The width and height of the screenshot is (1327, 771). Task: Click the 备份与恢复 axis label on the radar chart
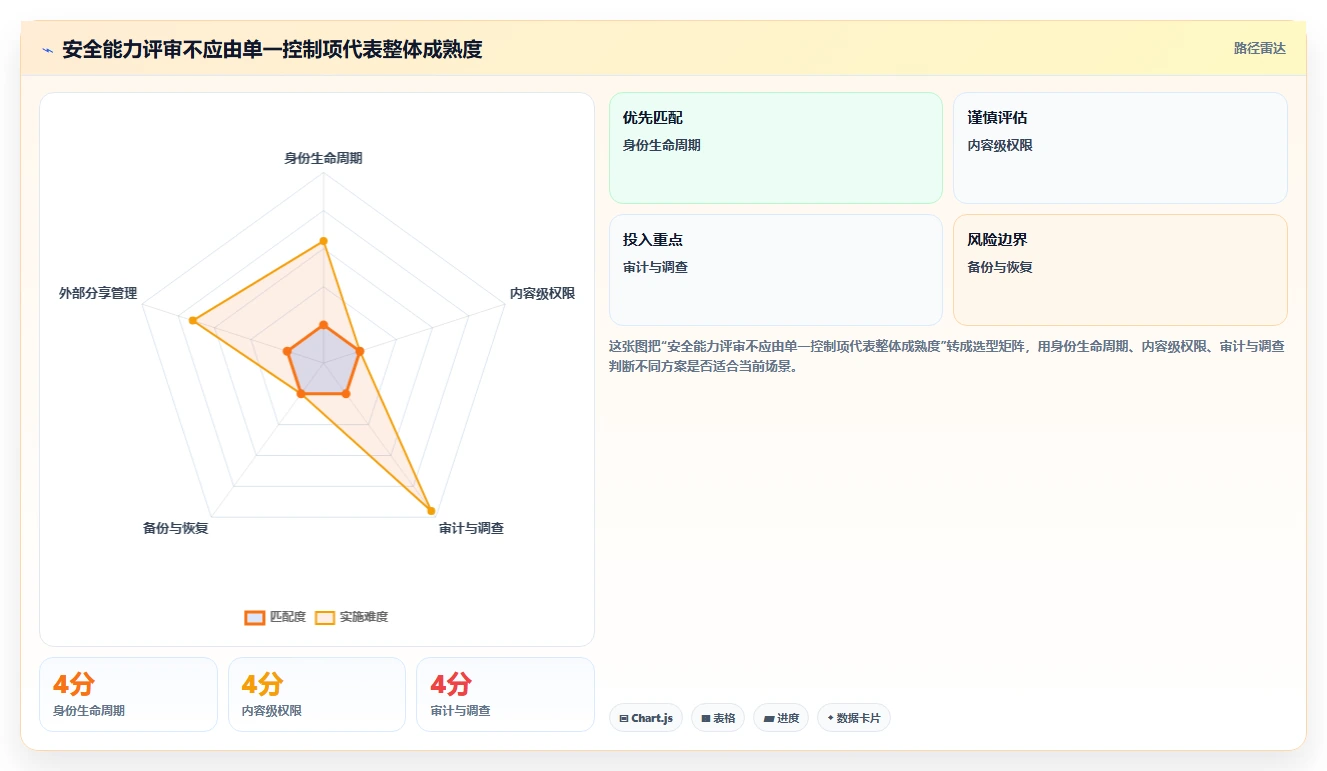pos(175,528)
